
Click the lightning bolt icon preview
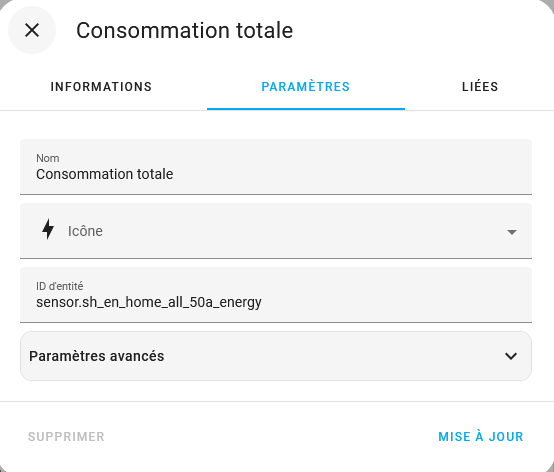point(48,229)
